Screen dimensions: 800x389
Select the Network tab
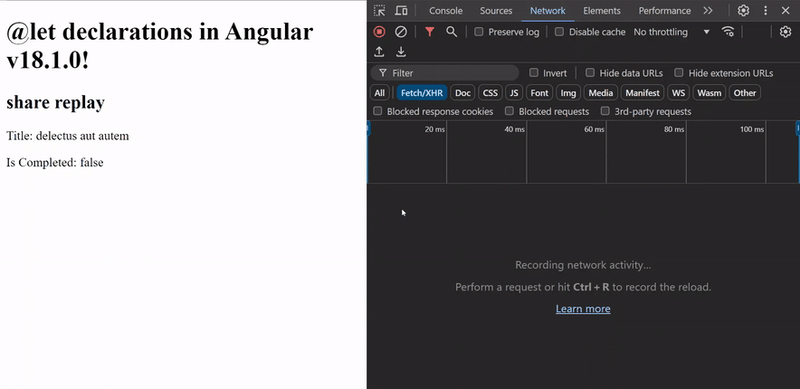tap(547, 11)
